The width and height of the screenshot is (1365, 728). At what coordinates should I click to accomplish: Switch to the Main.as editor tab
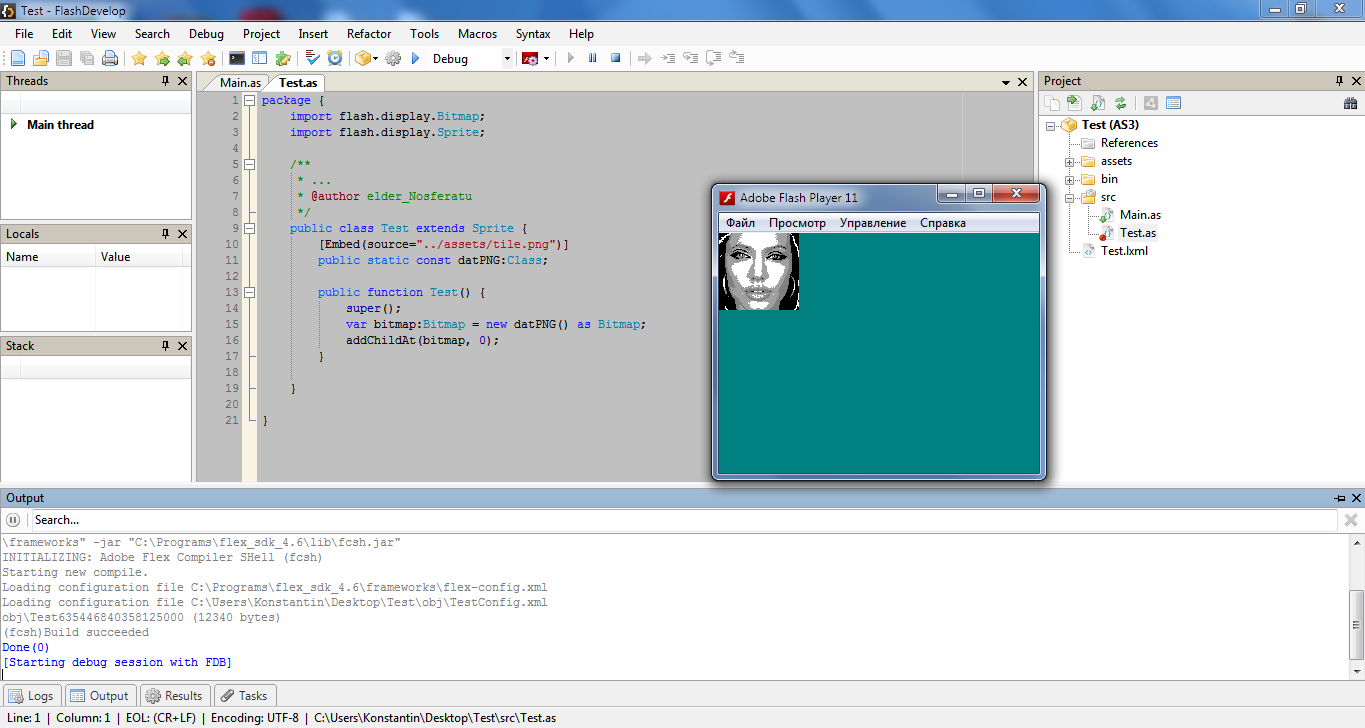coord(240,83)
